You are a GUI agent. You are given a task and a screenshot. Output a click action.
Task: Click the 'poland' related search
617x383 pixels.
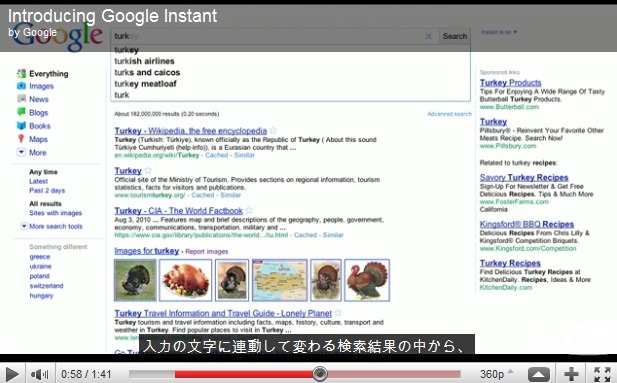point(39,276)
